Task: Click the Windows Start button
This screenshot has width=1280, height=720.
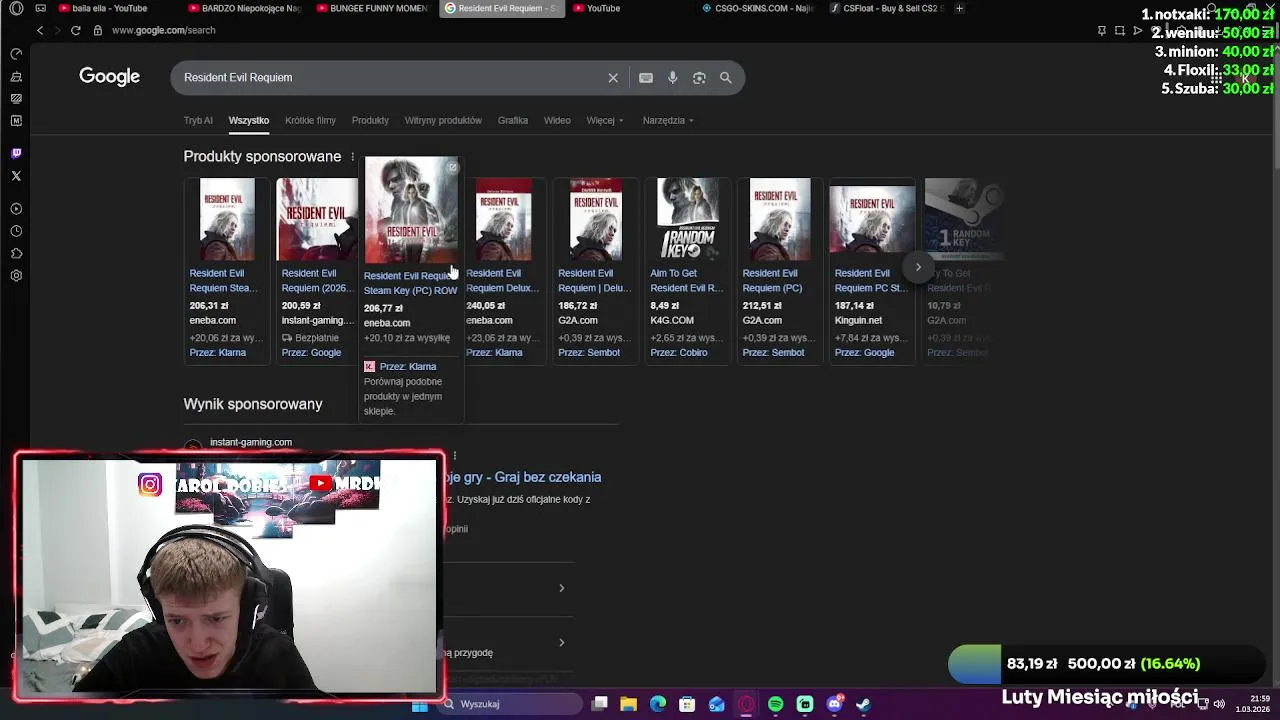Action: coord(420,704)
